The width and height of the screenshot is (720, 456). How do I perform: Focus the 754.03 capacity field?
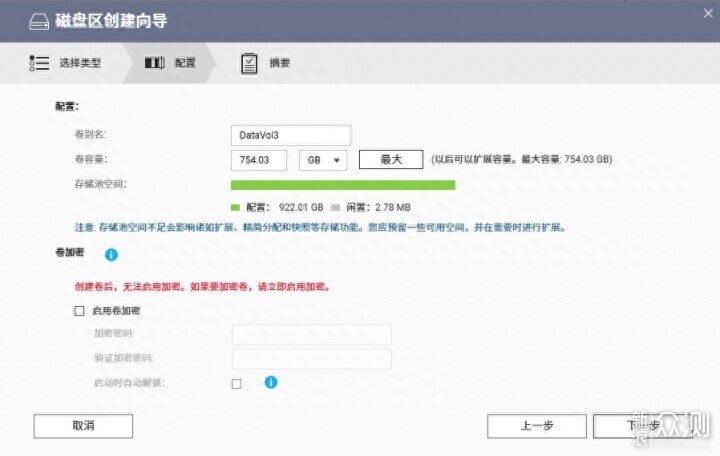coord(259,160)
